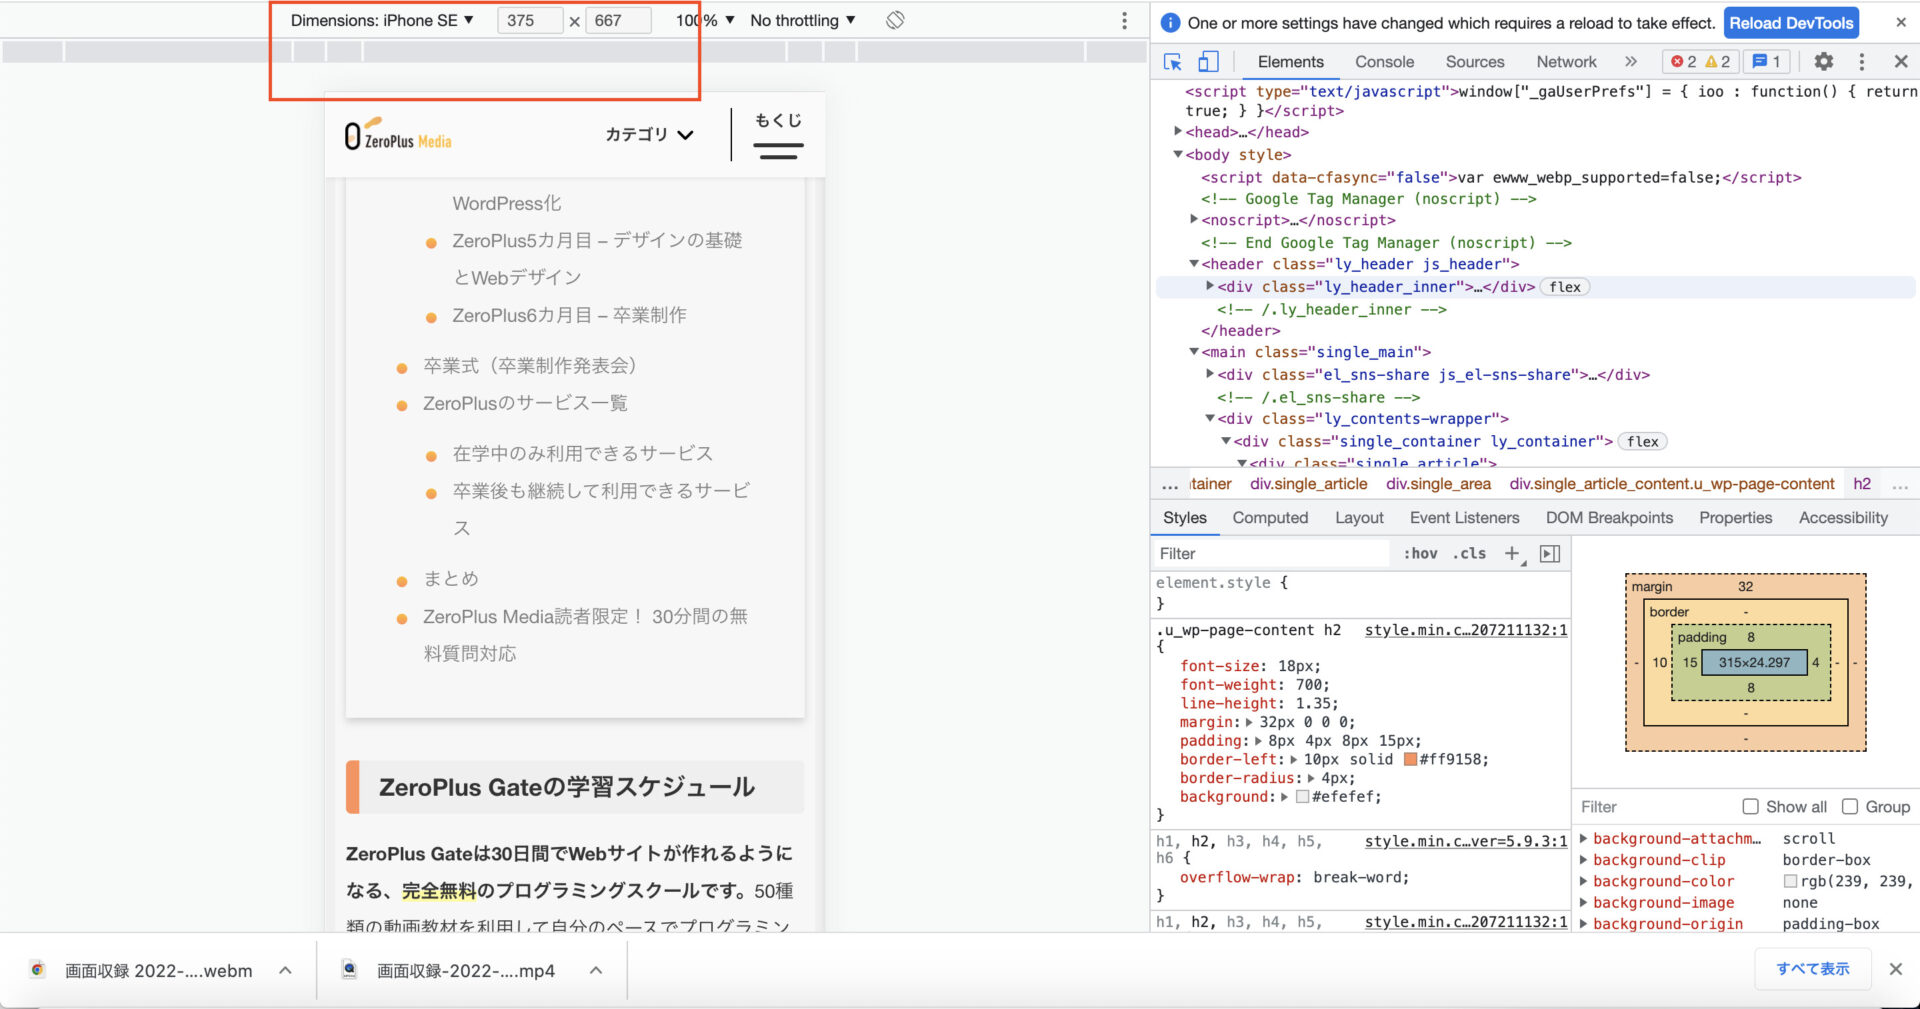Click the rgb(239, 239 computed color swatch
Viewport: 1920px width, 1009px height.
click(x=1790, y=881)
